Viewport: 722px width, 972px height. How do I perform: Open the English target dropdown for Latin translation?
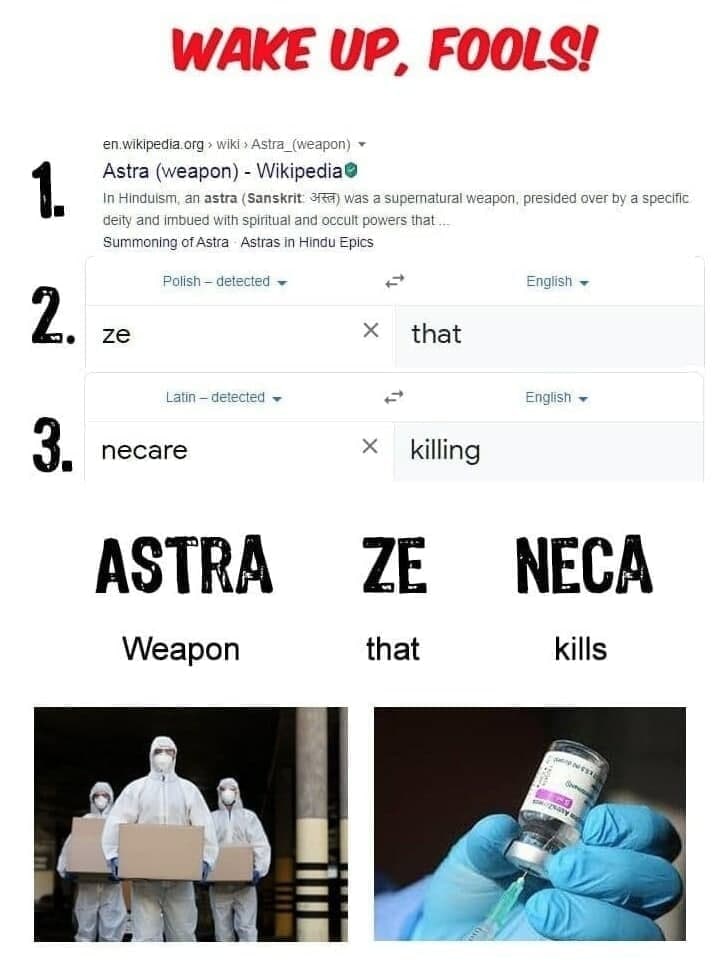[x=556, y=397]
